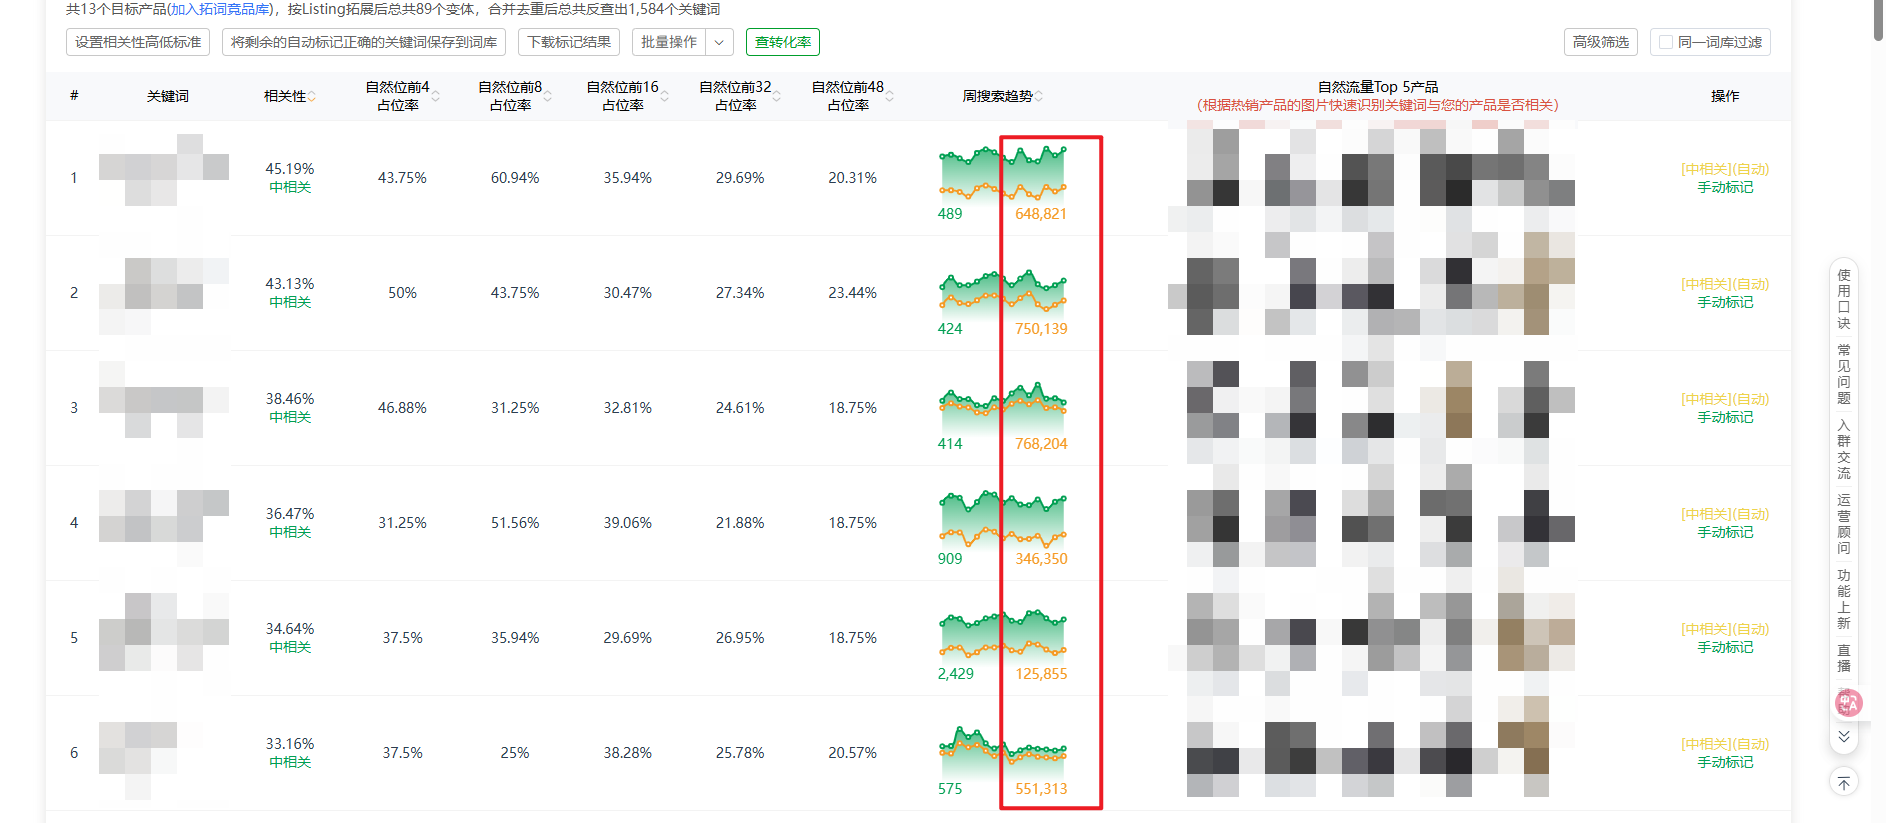
Task: Click 手动标记 in row 4
Action: 1725,533
